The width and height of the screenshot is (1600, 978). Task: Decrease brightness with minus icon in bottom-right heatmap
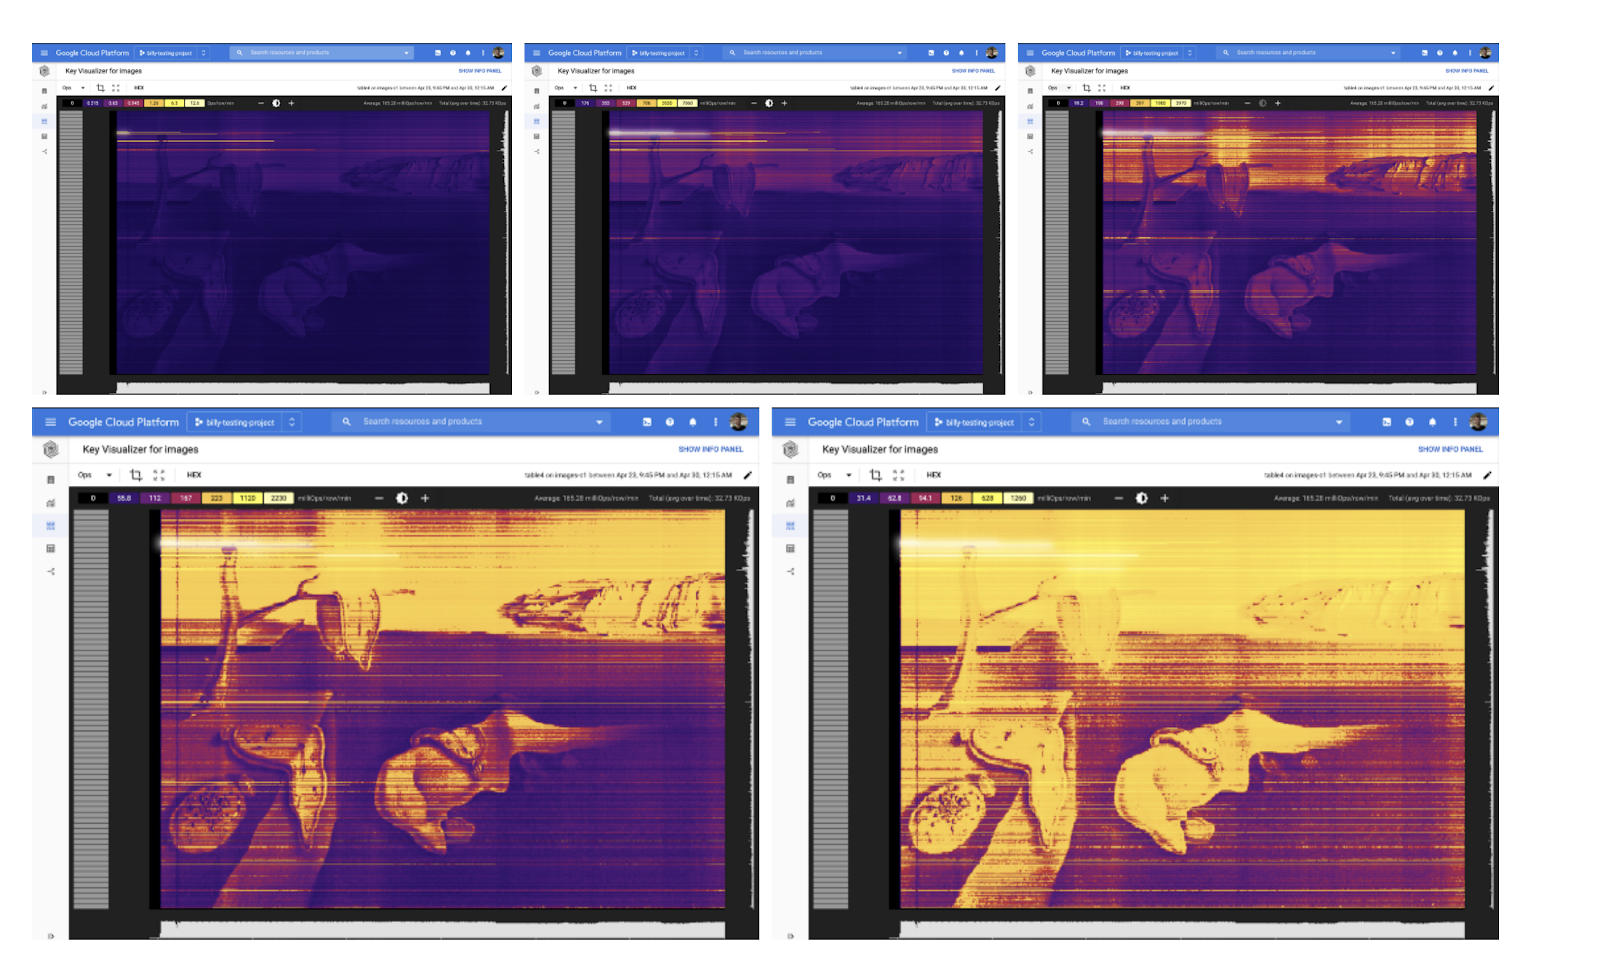[x=1118, y=498]
